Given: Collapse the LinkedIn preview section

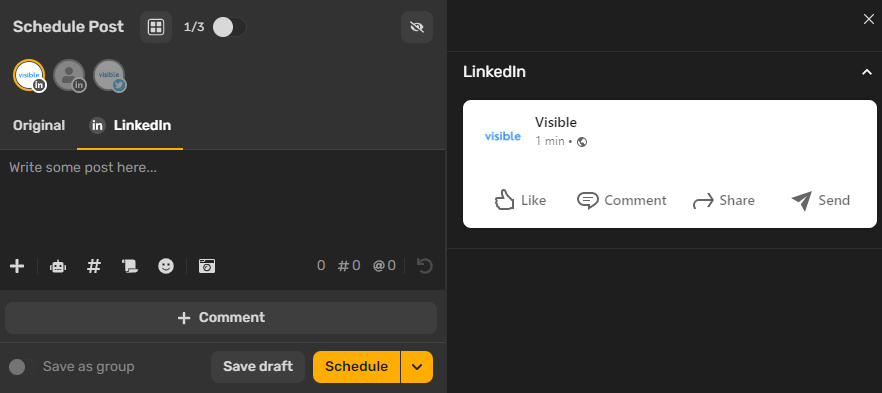Looking at the screenshot, I should coord(867,72).
